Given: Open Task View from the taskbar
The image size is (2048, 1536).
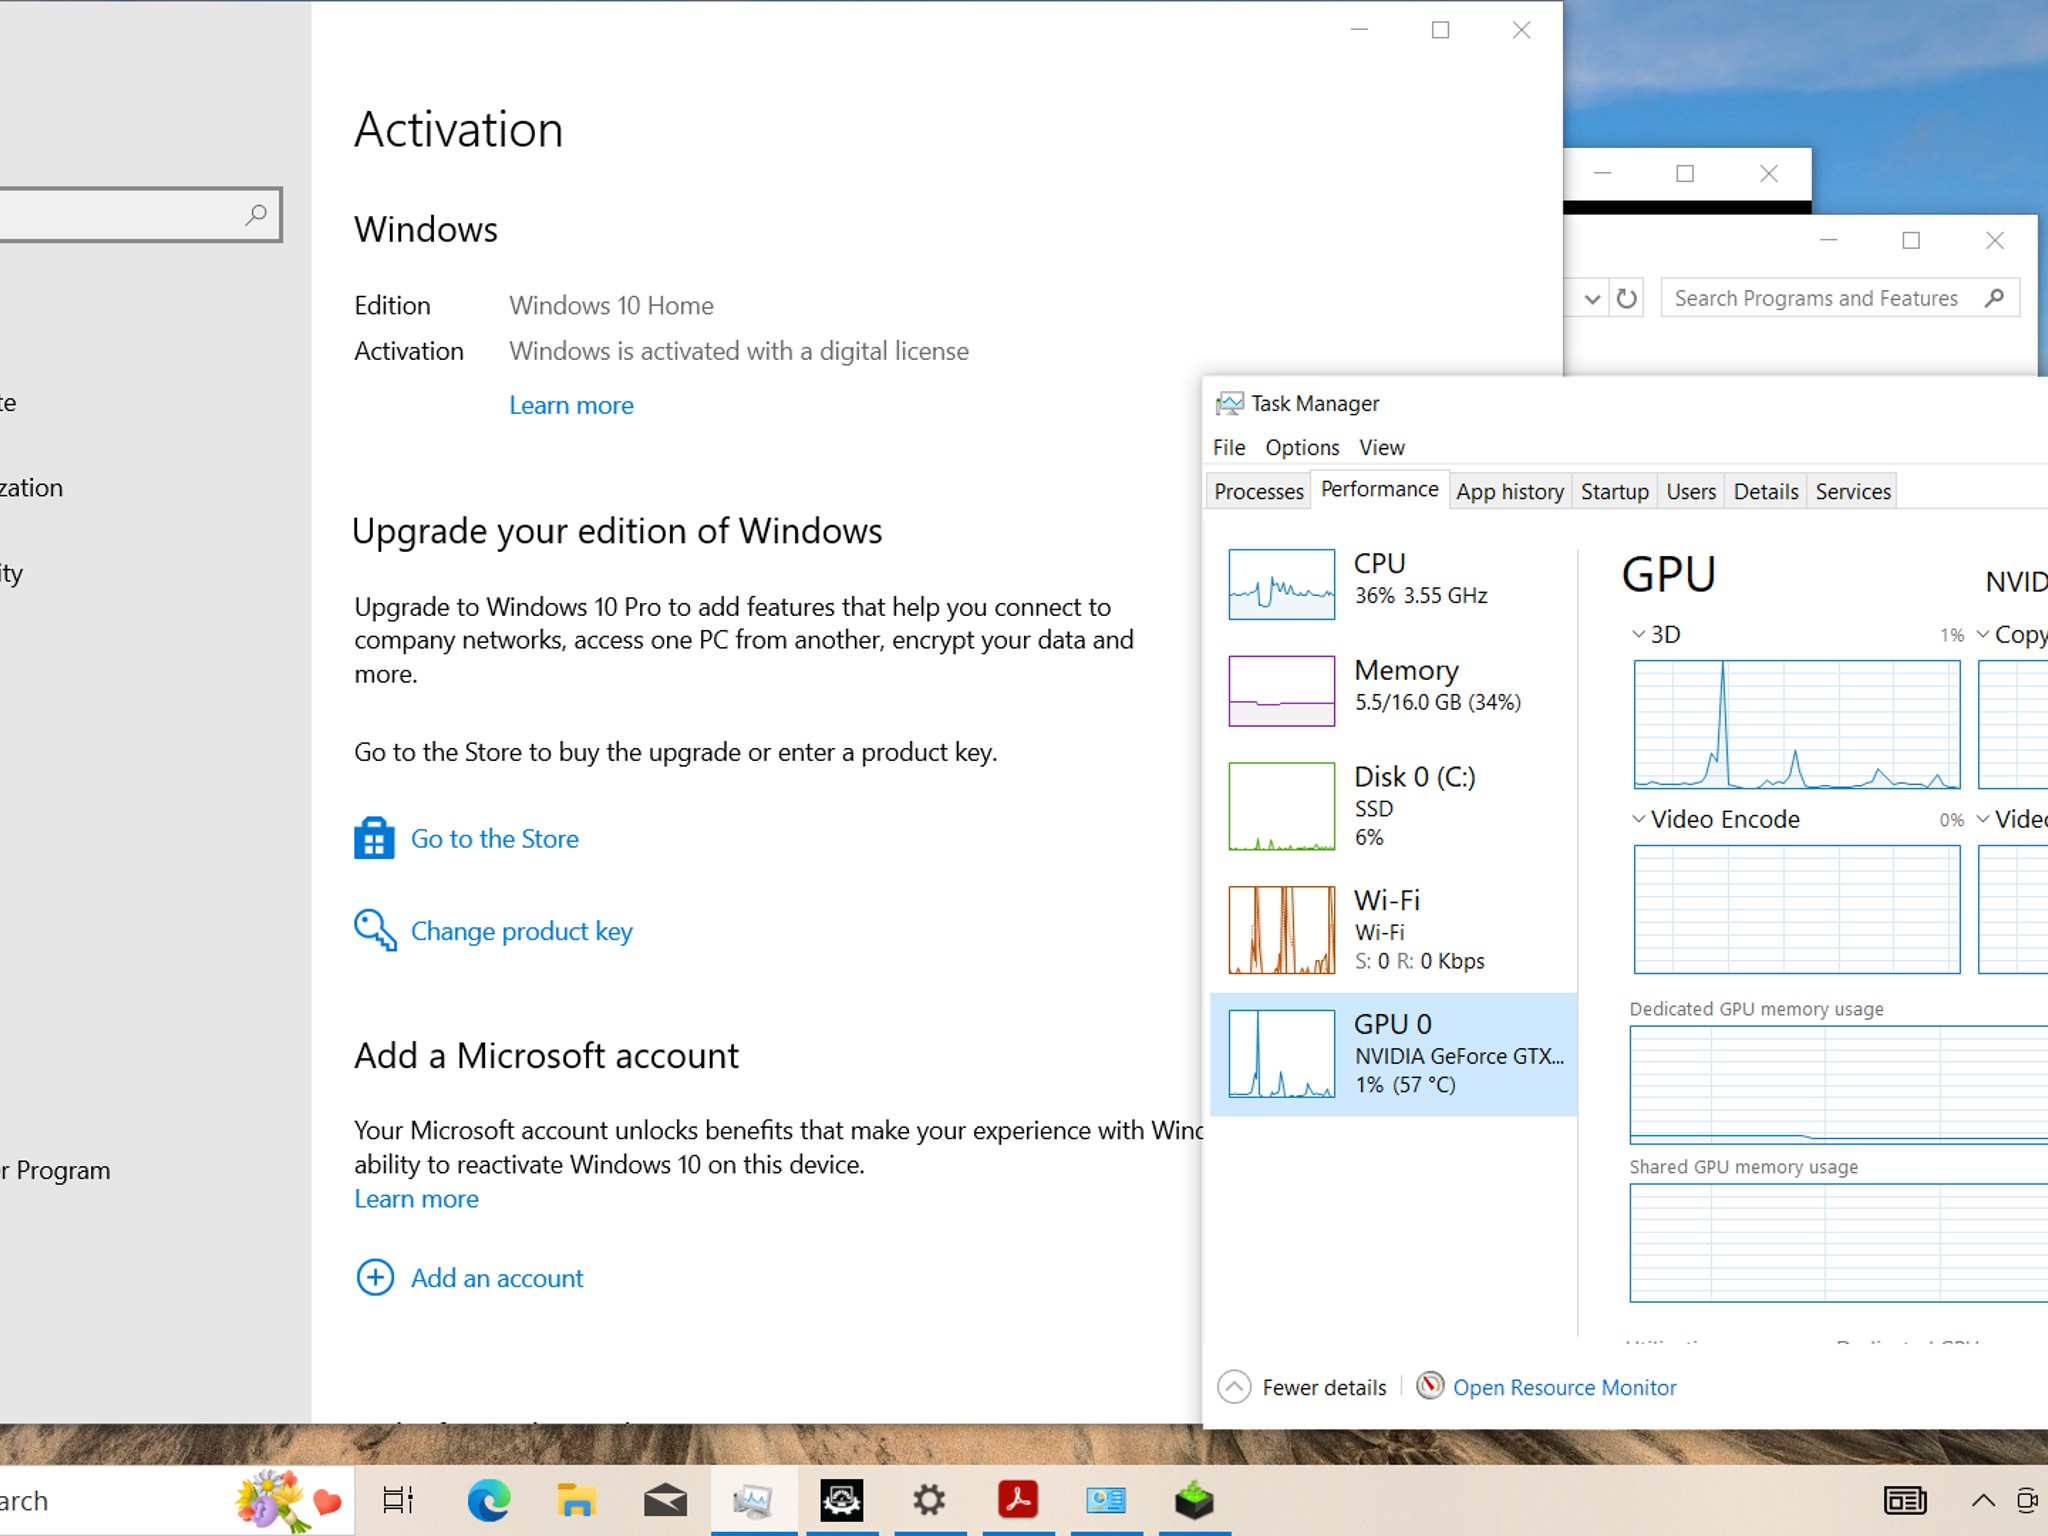Looking at the screenshot, I should (x=398, y=1500).
